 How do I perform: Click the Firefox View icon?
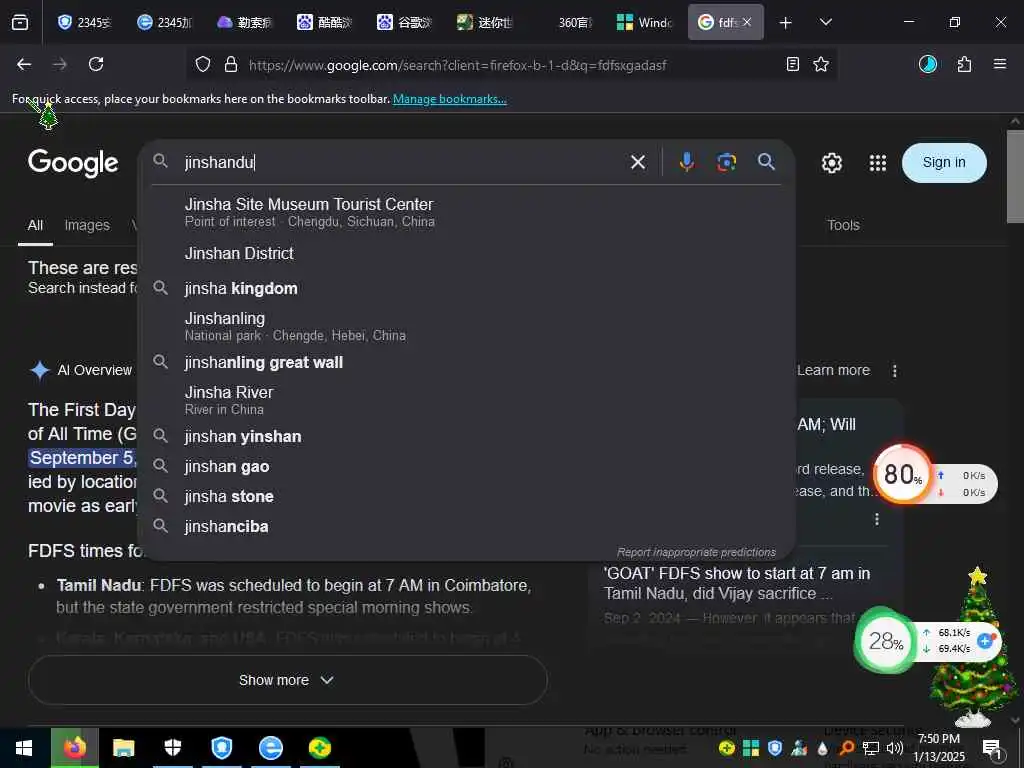(20, 22)
